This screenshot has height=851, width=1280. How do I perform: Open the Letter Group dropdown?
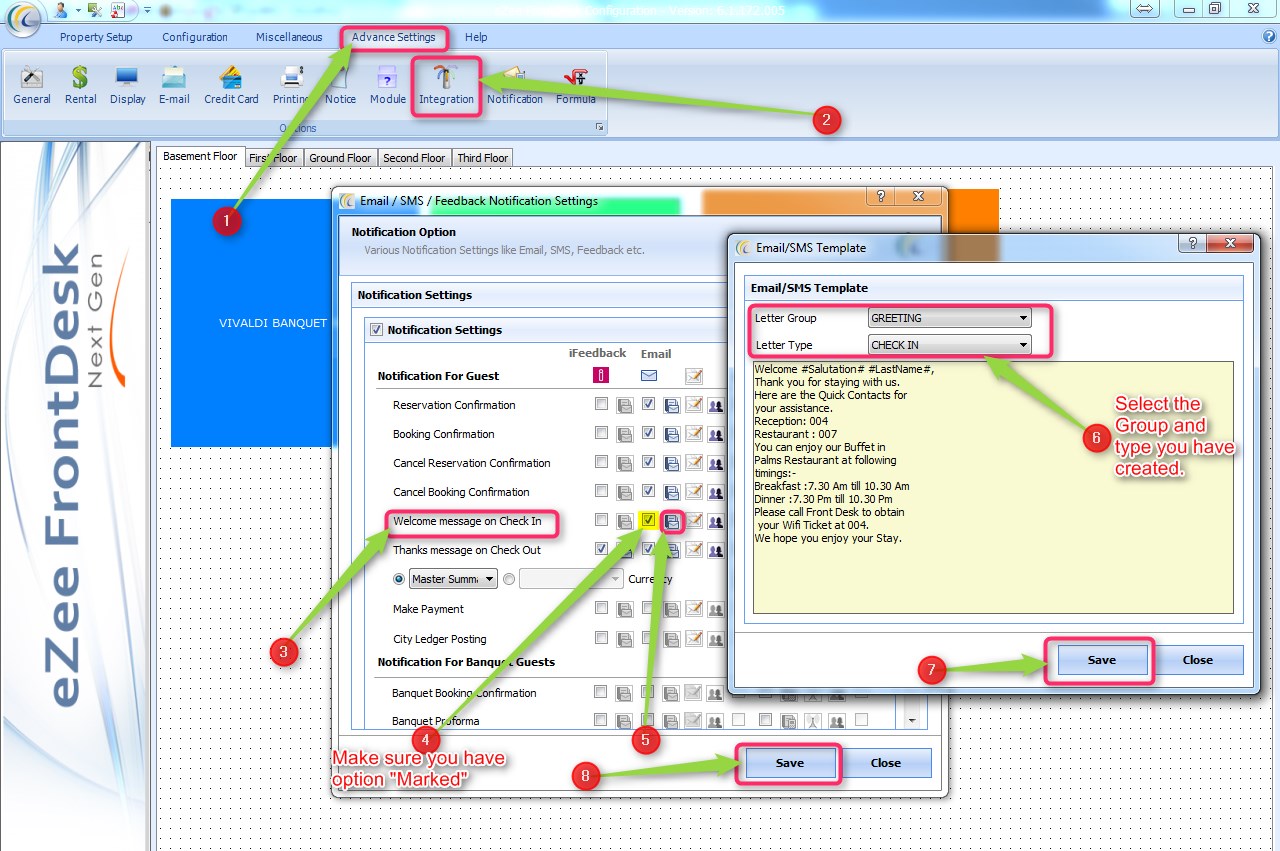(950, 318)
